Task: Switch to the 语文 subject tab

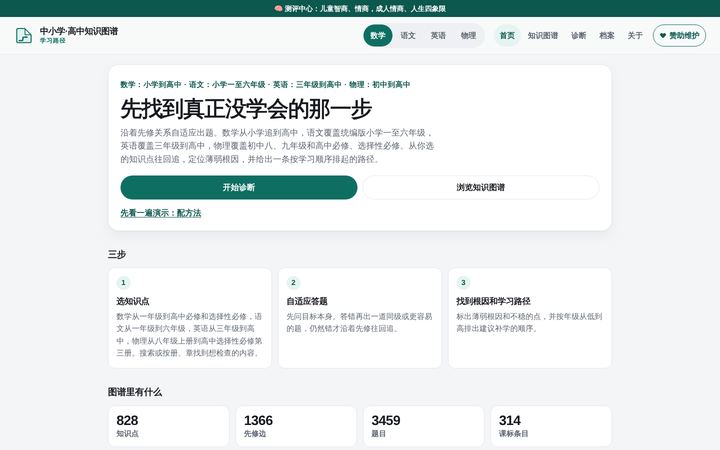Action: point(408,35)
